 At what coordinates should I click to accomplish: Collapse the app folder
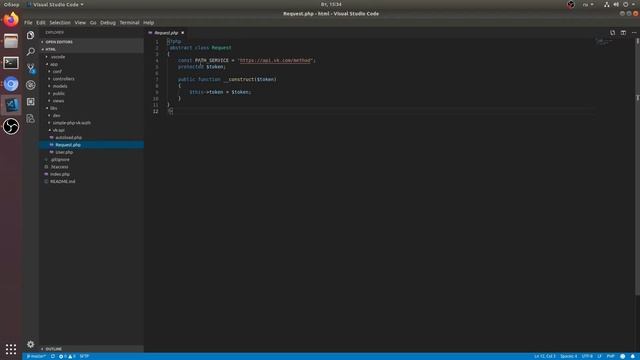tap(91, 64)
